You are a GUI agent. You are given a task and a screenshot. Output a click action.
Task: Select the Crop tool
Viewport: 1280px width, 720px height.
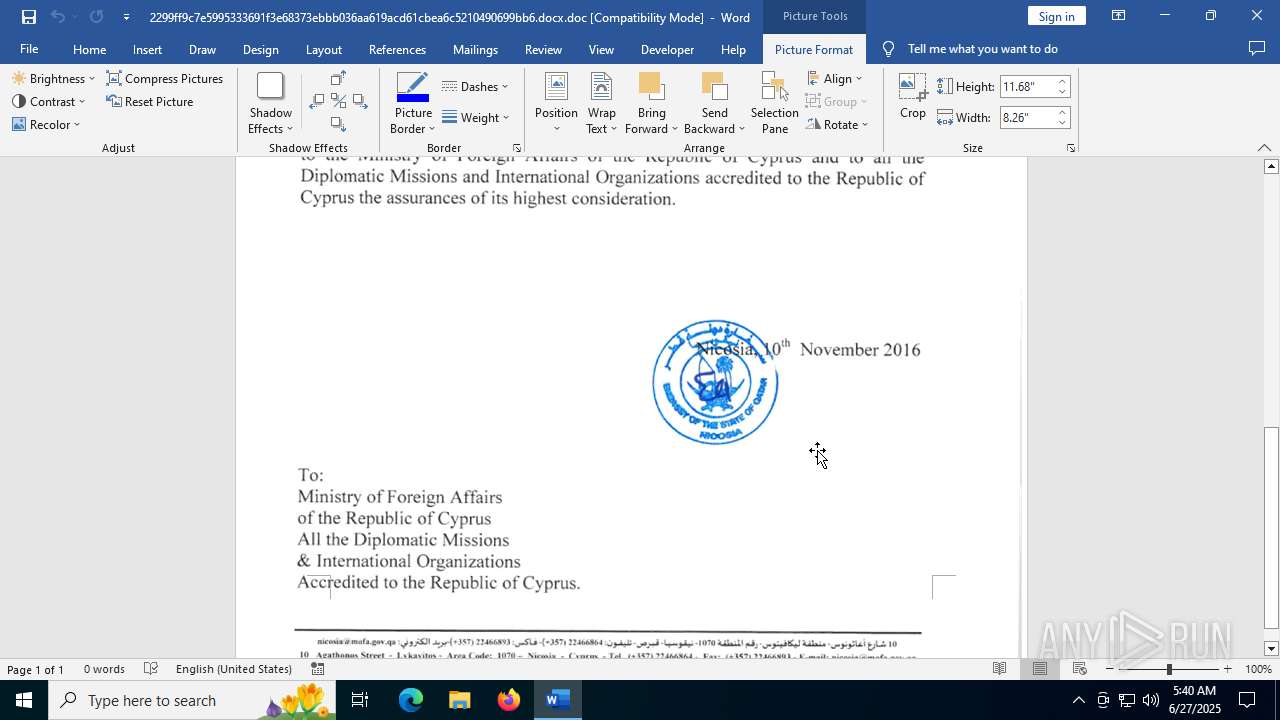coord(913,96)
